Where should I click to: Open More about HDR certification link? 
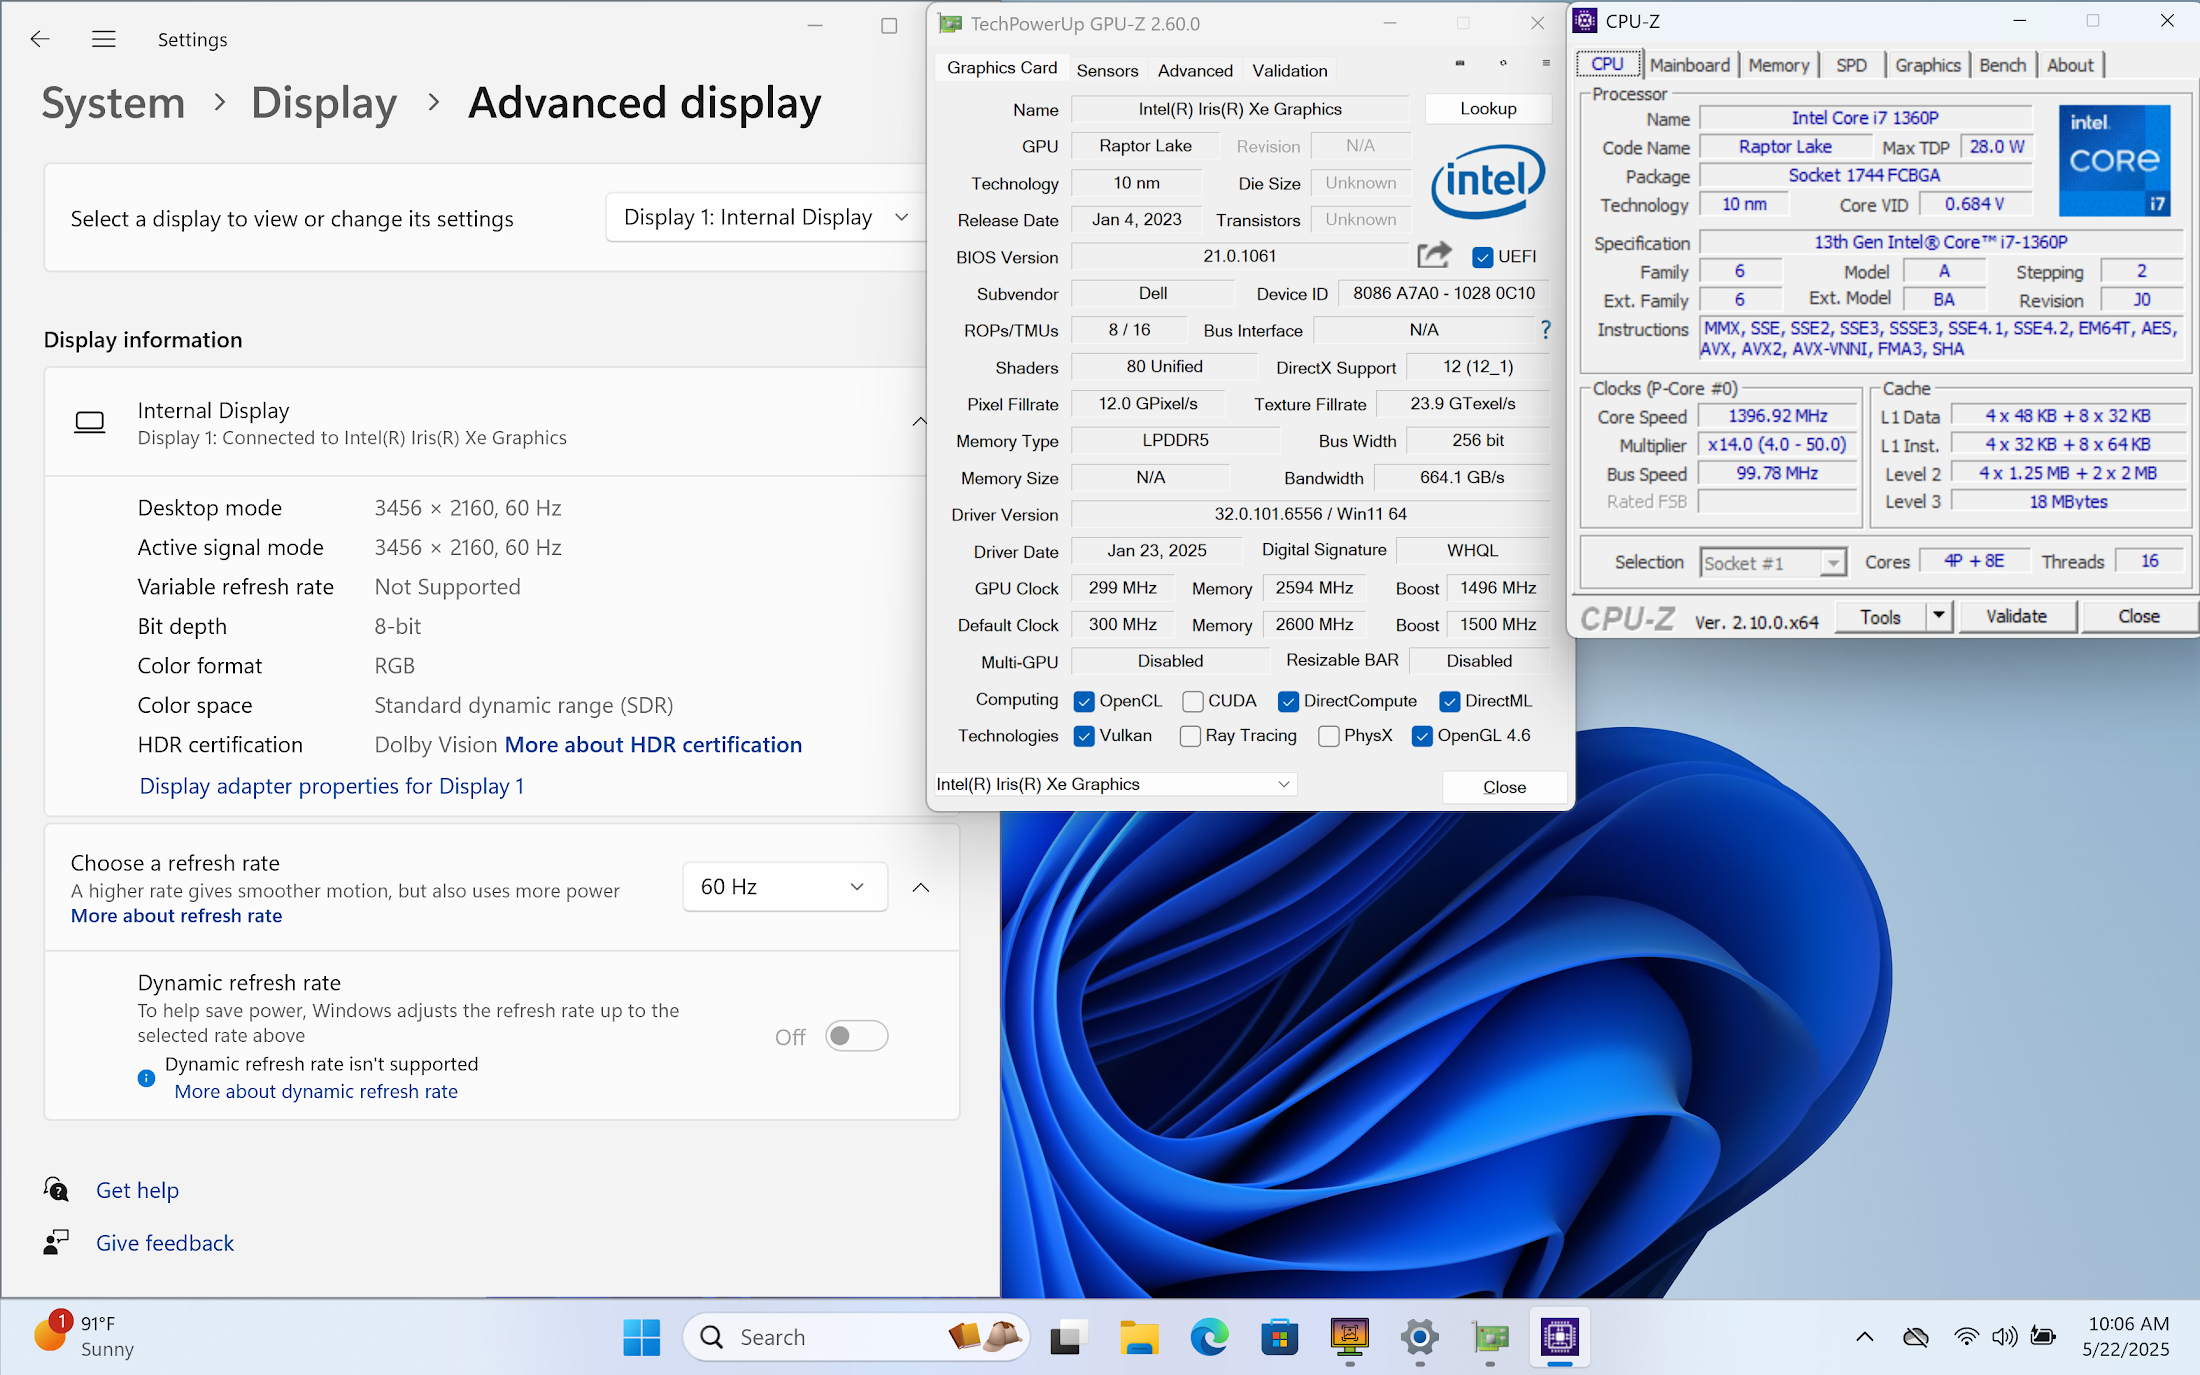(x=653, y=745)
